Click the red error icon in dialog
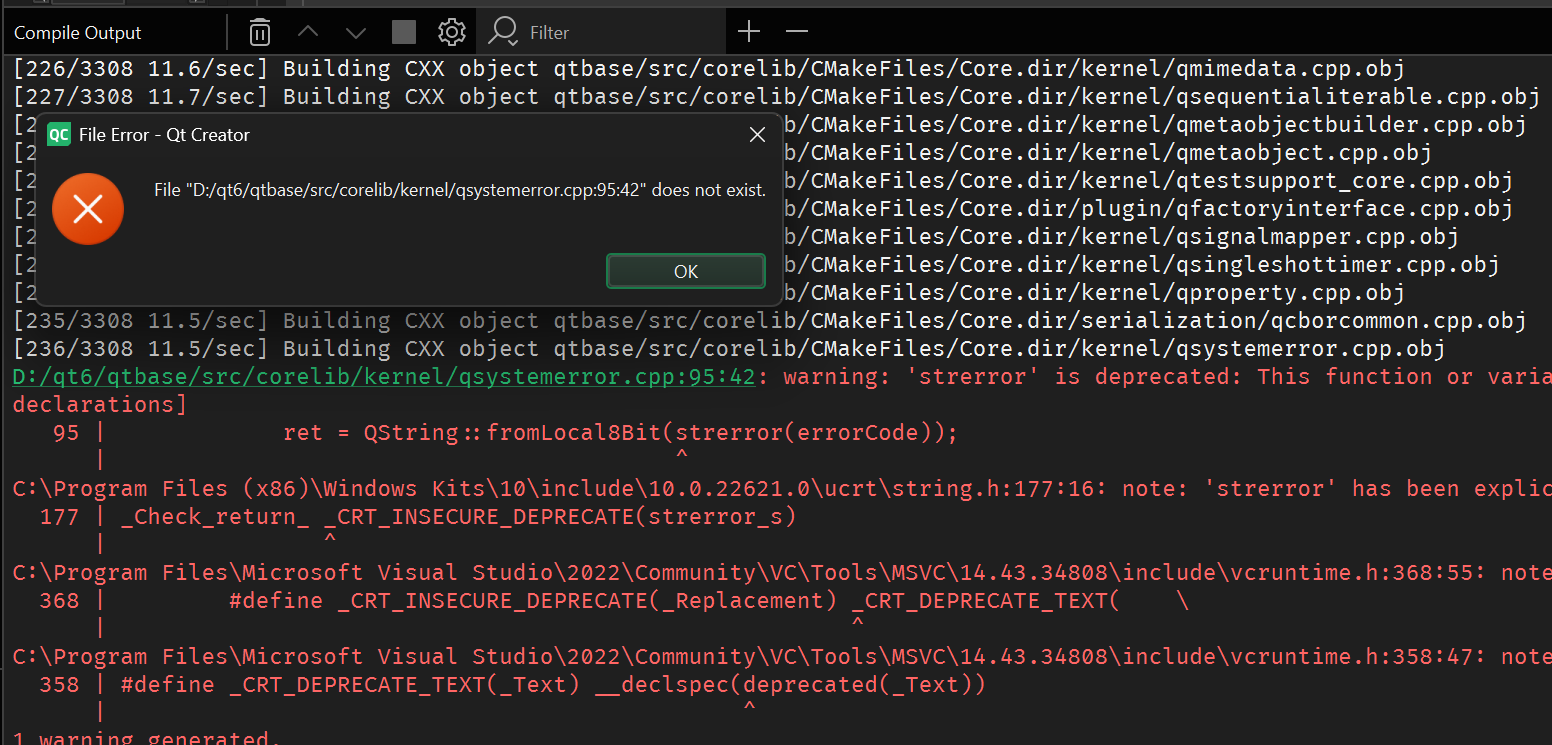 88,209
